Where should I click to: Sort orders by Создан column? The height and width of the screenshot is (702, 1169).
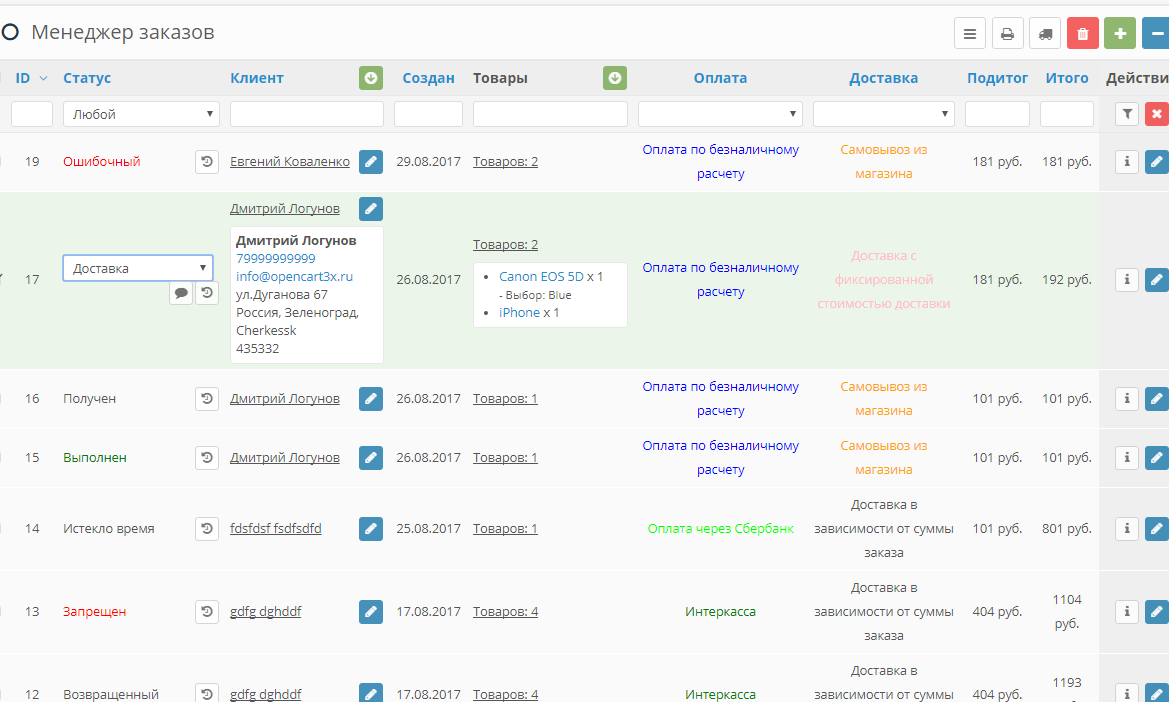[x=428, y=78]
